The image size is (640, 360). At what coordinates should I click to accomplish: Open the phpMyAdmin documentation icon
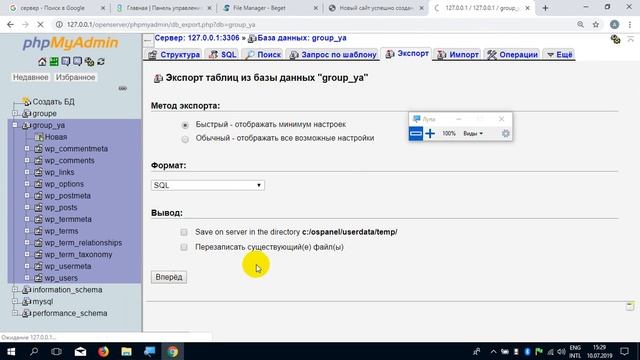66,62
